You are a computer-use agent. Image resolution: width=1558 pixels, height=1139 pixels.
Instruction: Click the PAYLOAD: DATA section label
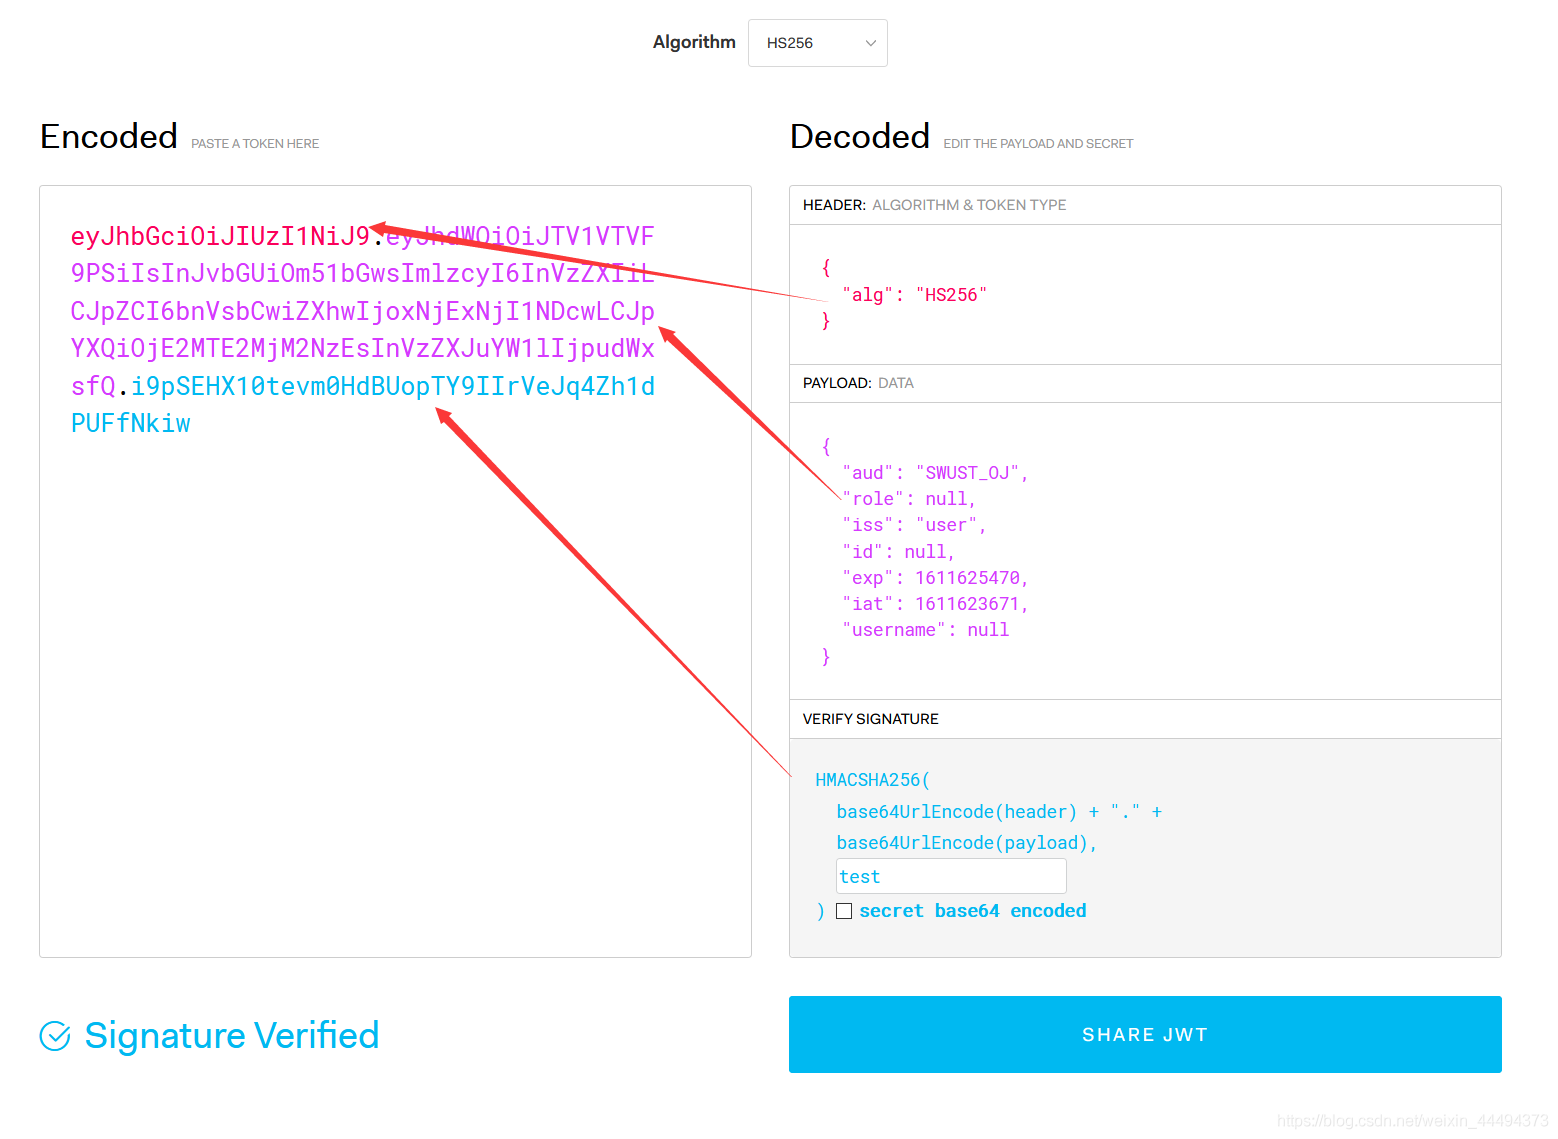pyautogui.click(x=858, y=383)
